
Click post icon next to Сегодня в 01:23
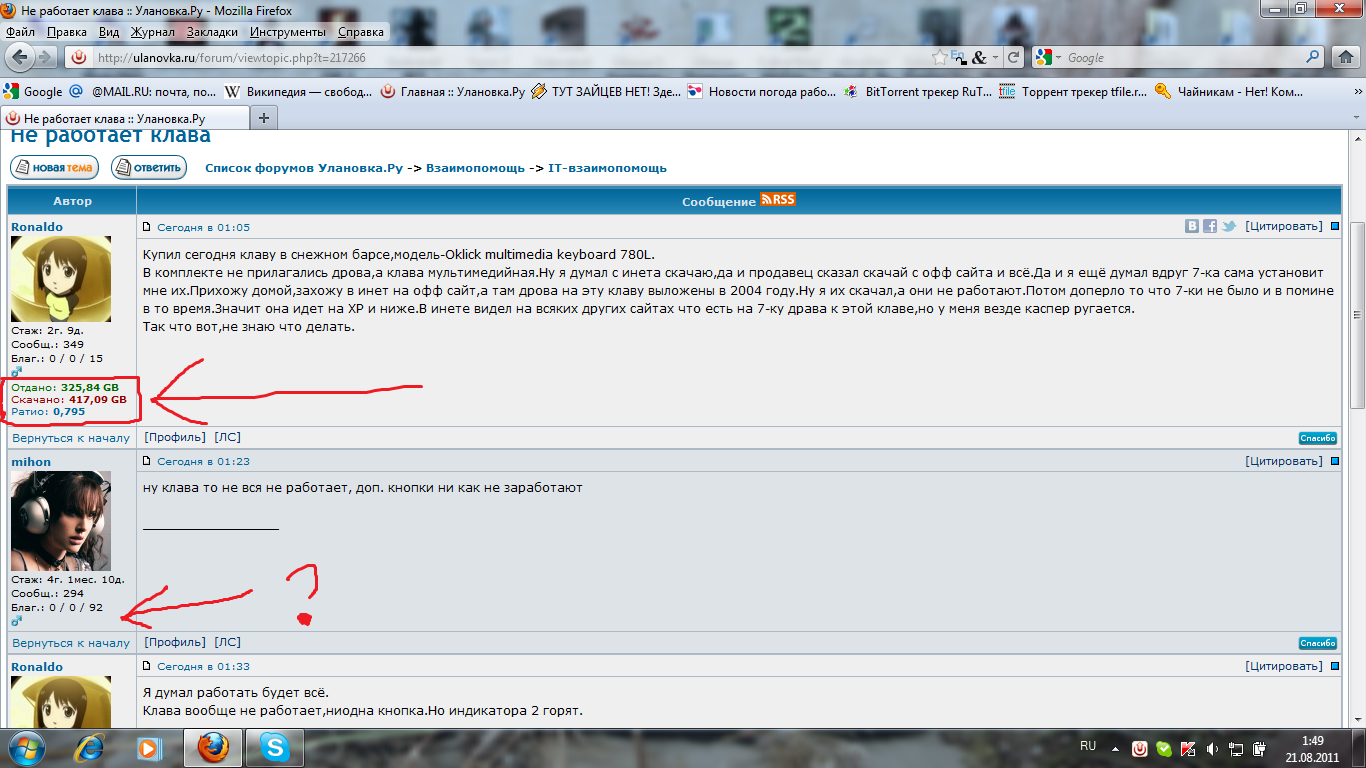(x=148, y=462)
